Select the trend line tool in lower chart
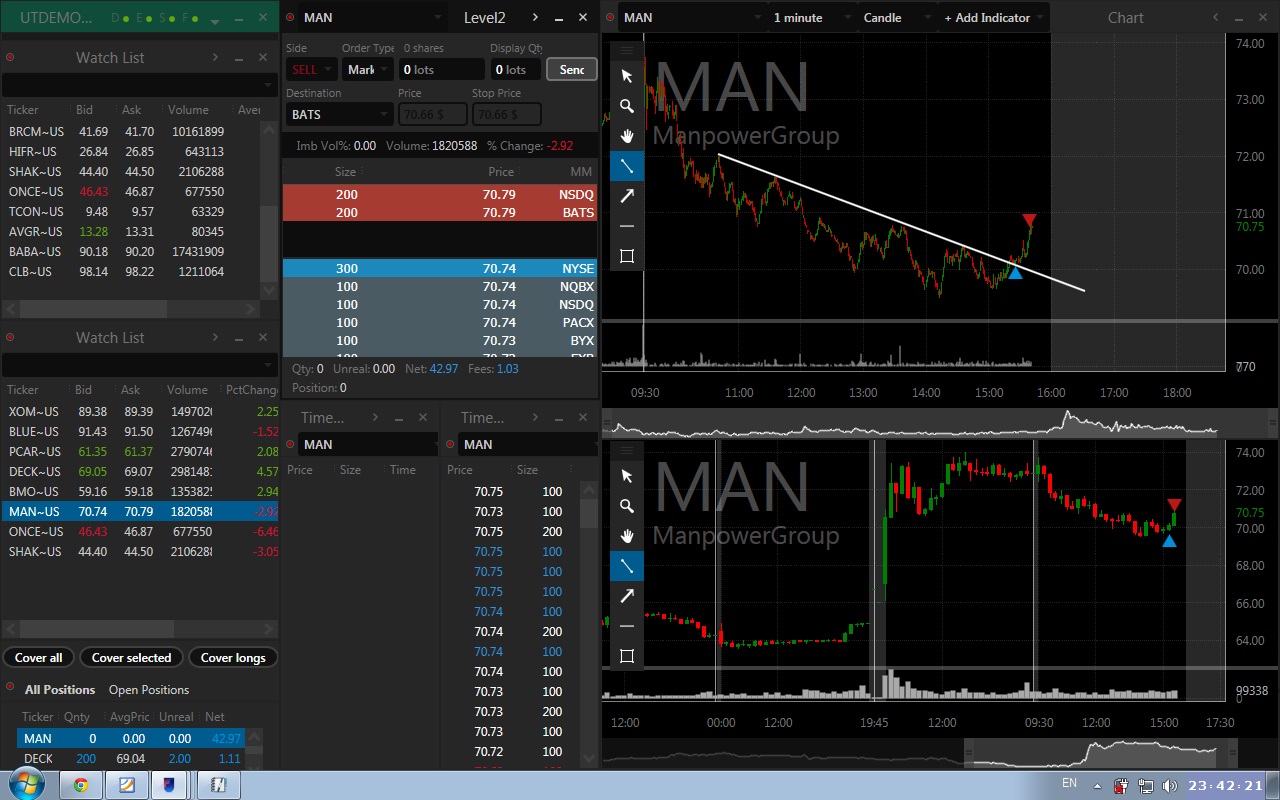Viewport: 1280px width, 800px height. pyautogui.click(x=627, y=566)
